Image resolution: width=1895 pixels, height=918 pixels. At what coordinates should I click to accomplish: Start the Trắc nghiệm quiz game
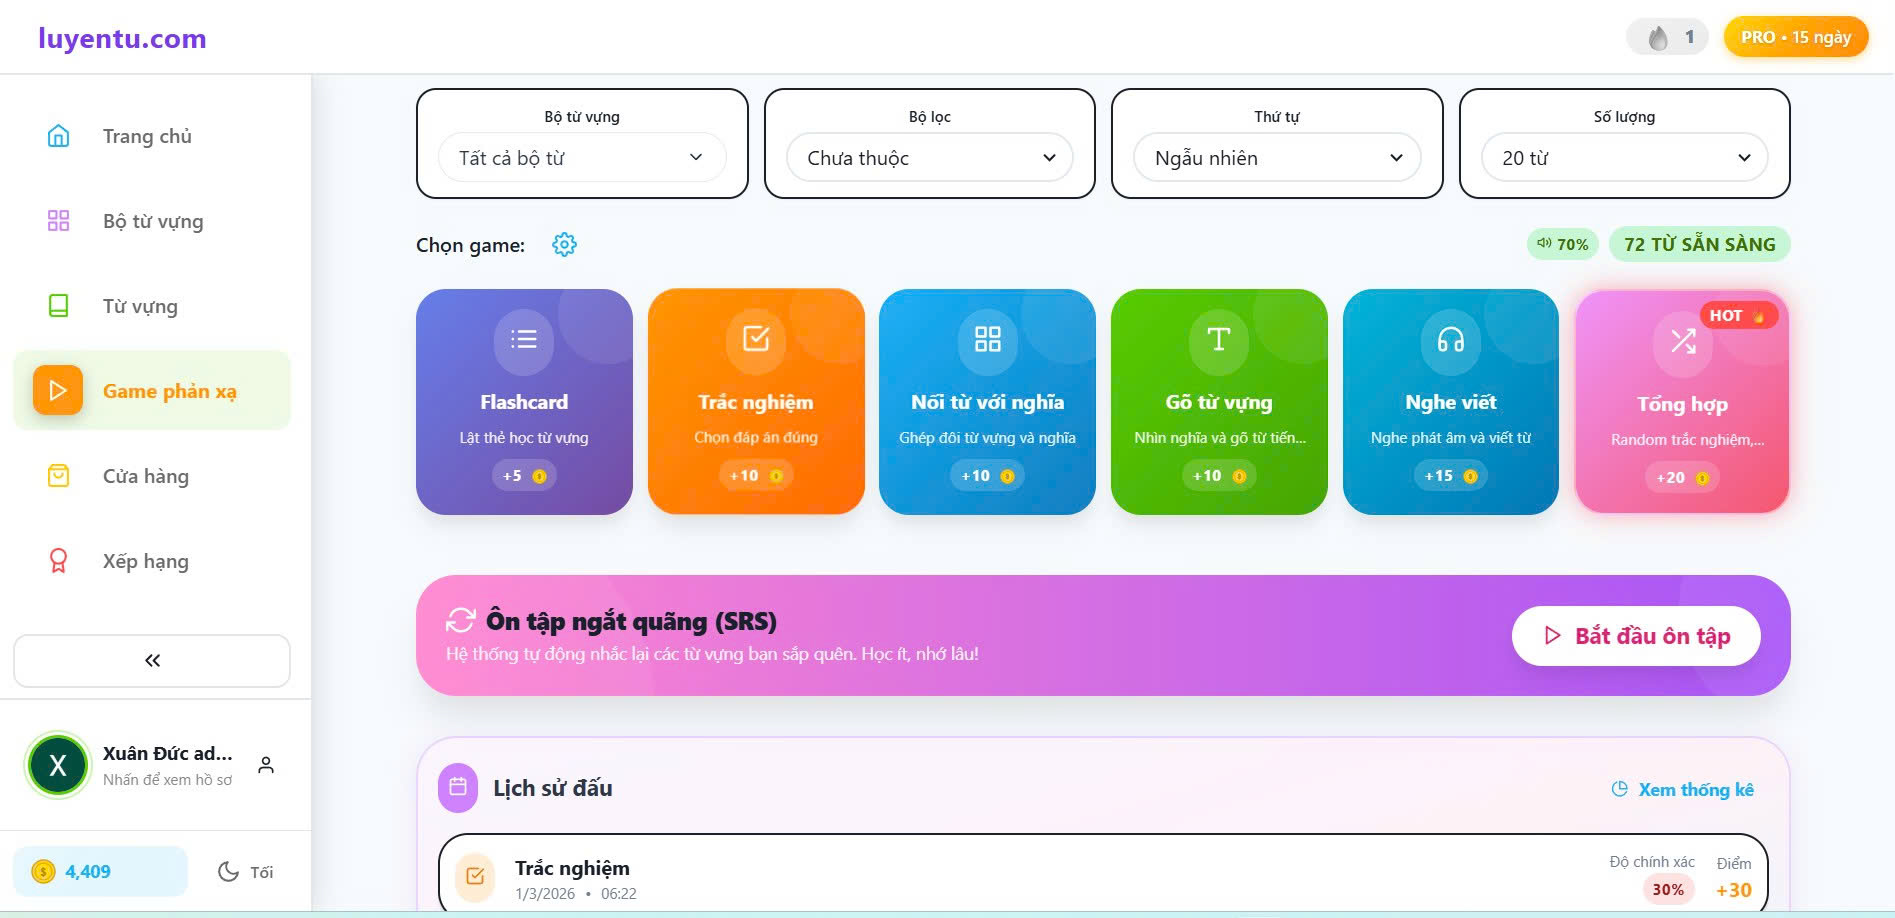[756, 402]
